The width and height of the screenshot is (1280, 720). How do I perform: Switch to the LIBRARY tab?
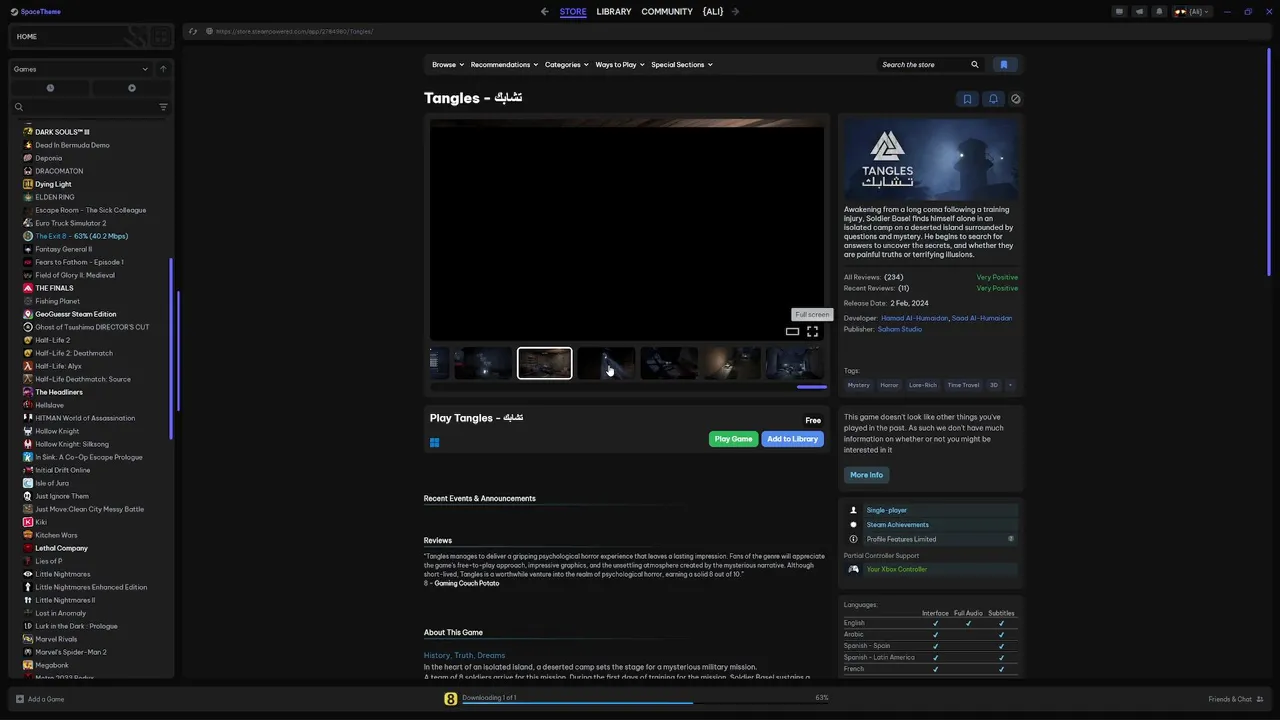614,12
